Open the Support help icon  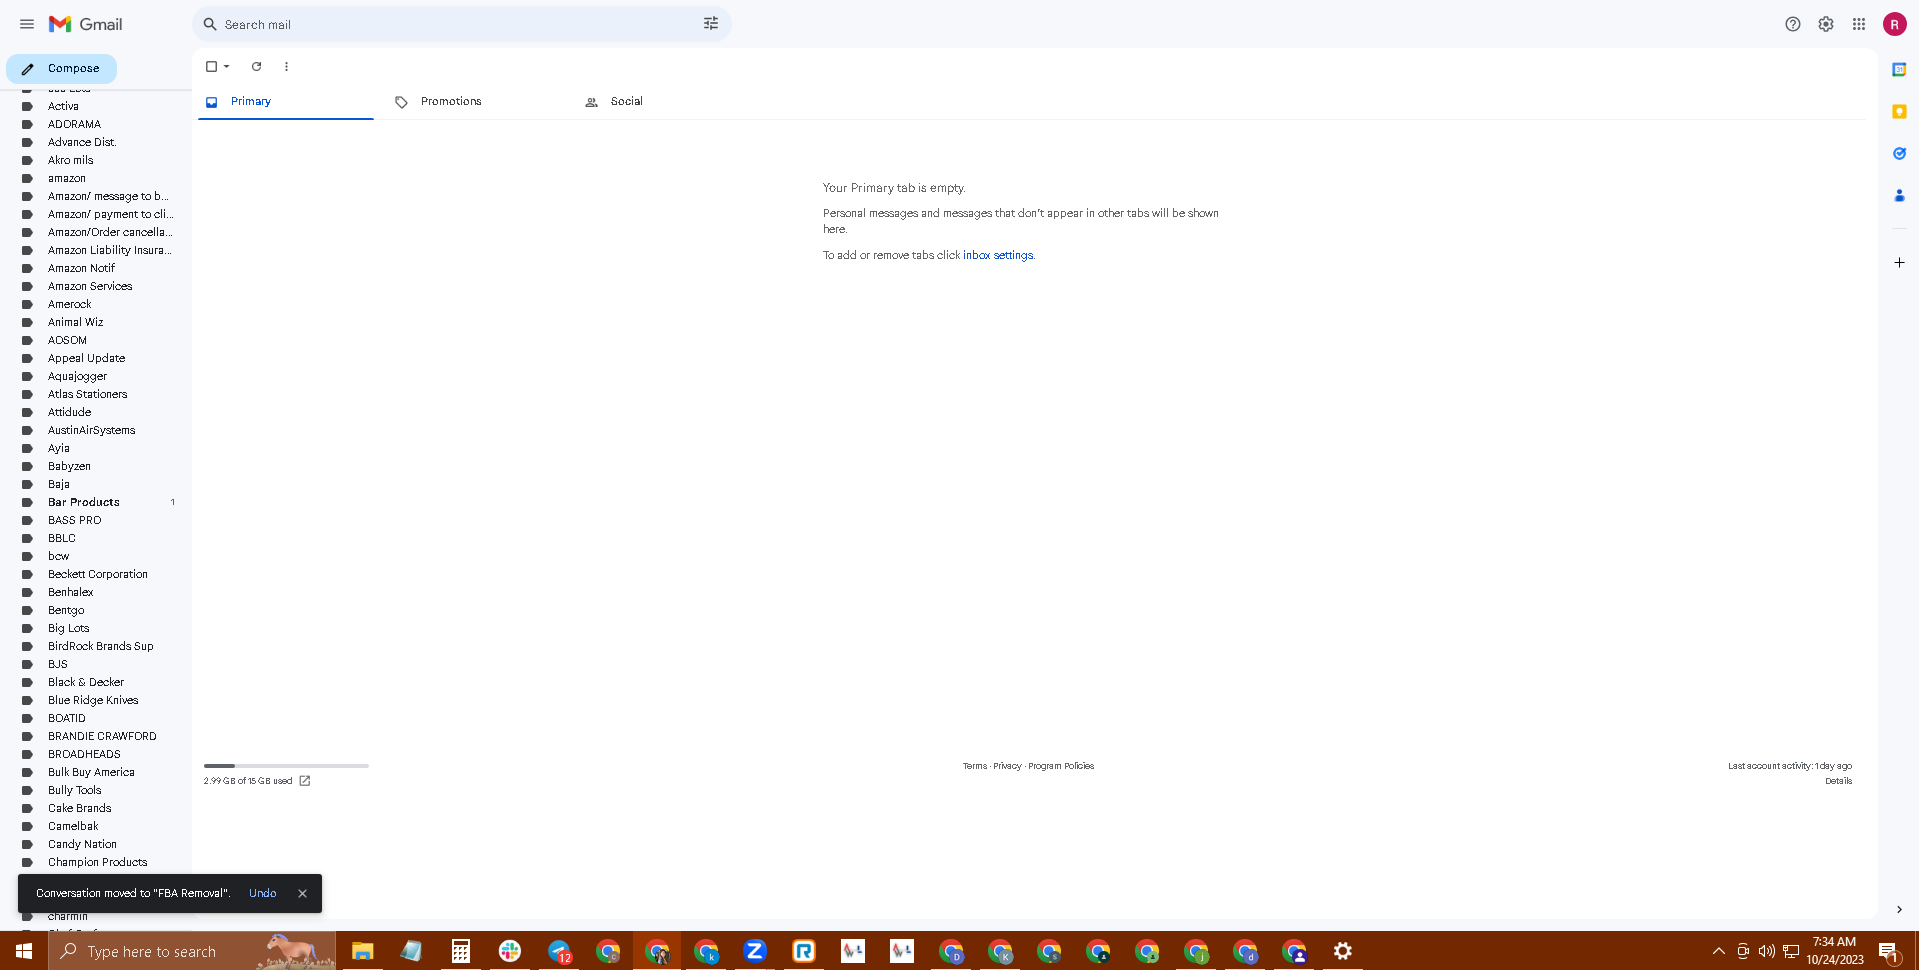pyautogui.click(x=1793, y=24)
